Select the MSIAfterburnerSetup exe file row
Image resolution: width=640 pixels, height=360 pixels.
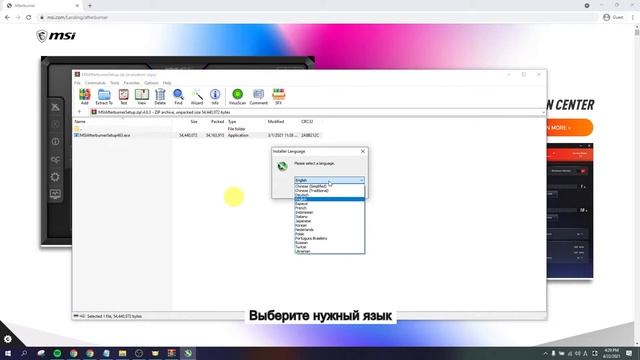(197, 135)
